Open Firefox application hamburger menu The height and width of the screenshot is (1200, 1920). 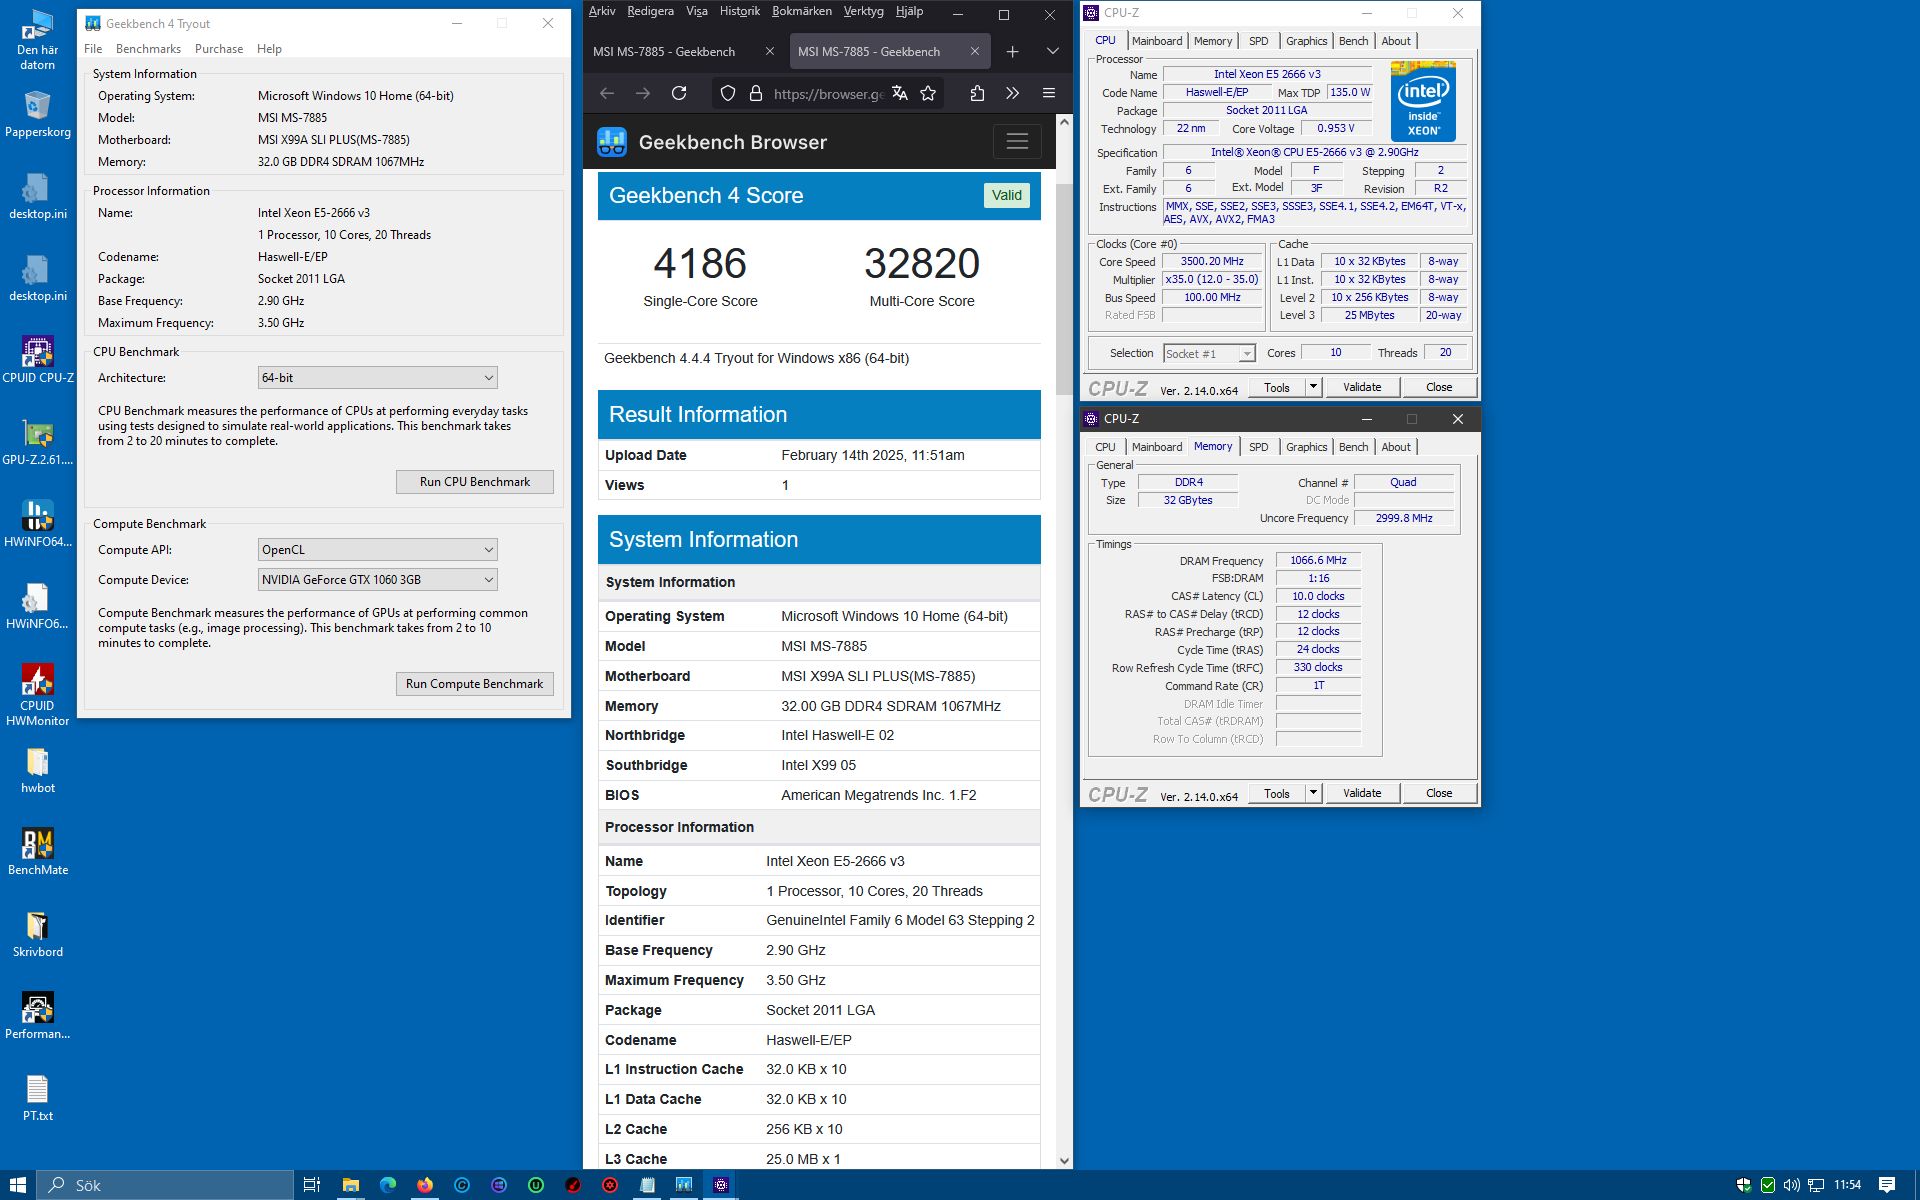1049,93
